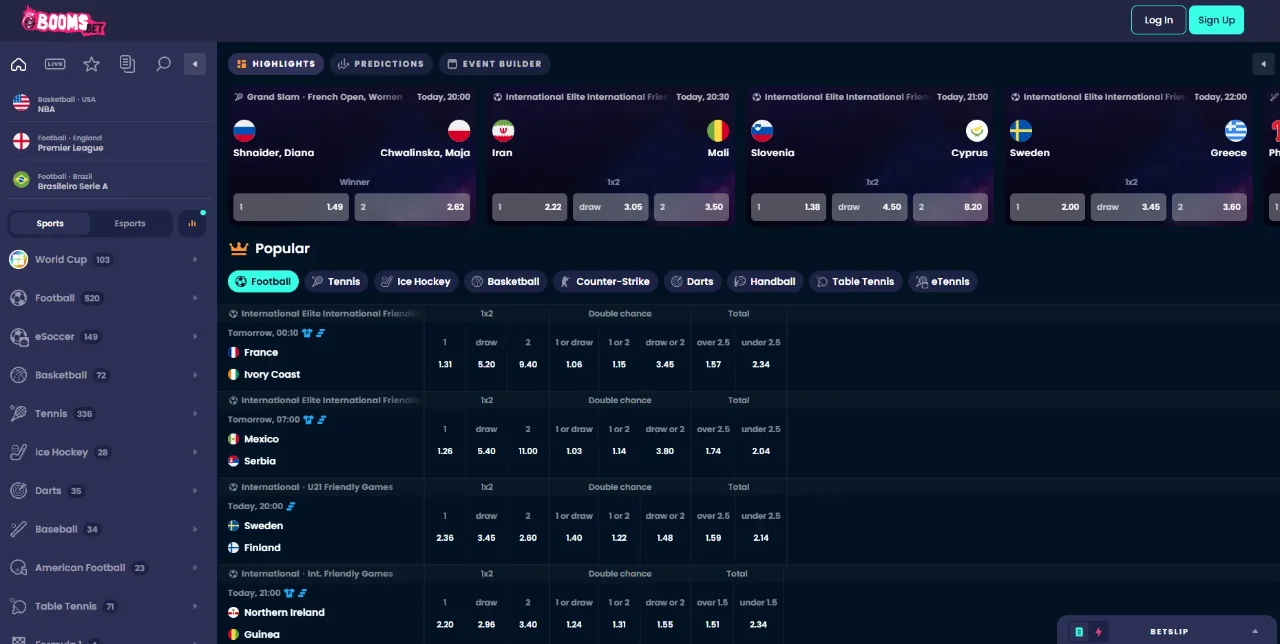Open the statistics bar chart icon
1280x644 pixels.
(x=192, y=224)
